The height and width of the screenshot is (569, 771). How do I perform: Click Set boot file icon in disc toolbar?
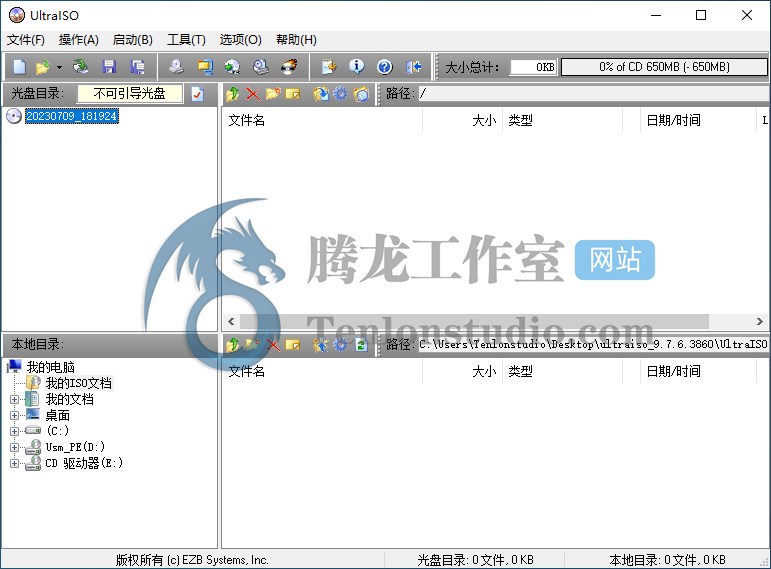click(361, 93)
